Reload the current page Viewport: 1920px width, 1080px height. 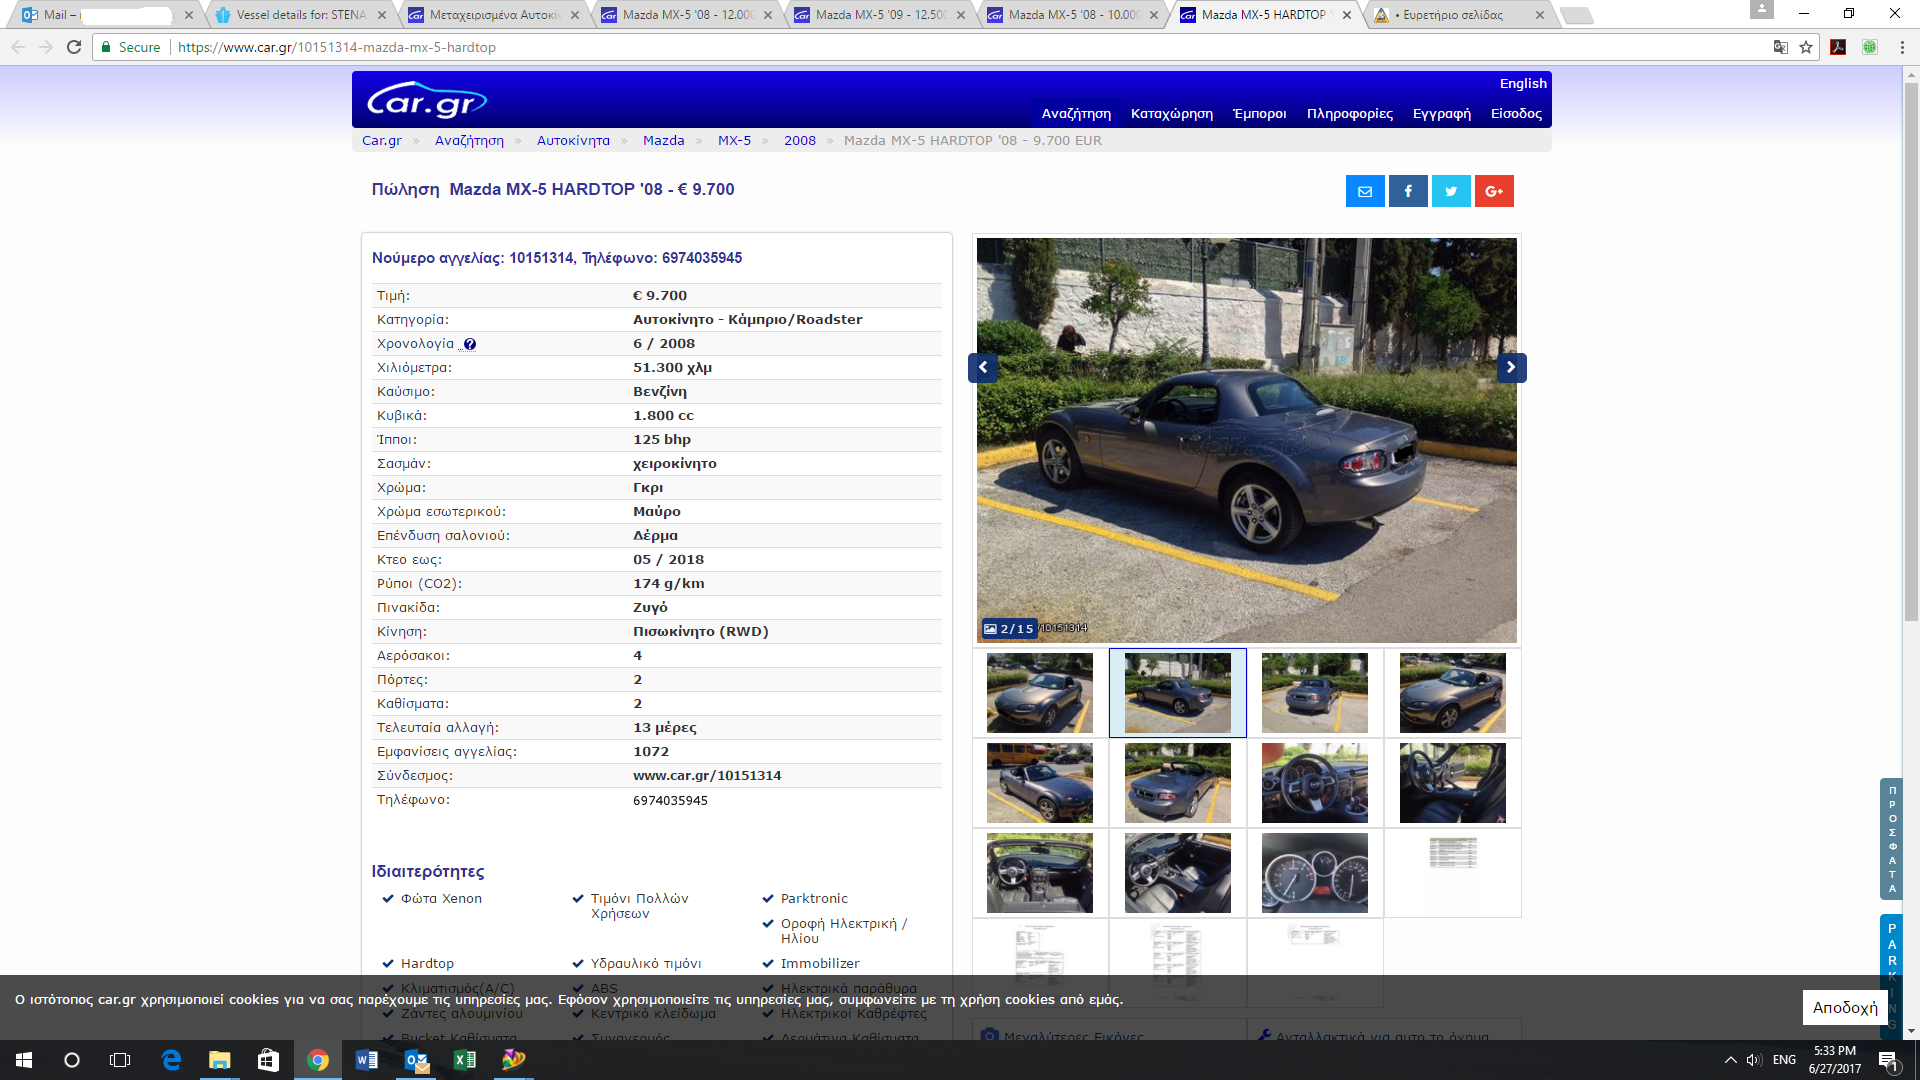coord(74,47)
